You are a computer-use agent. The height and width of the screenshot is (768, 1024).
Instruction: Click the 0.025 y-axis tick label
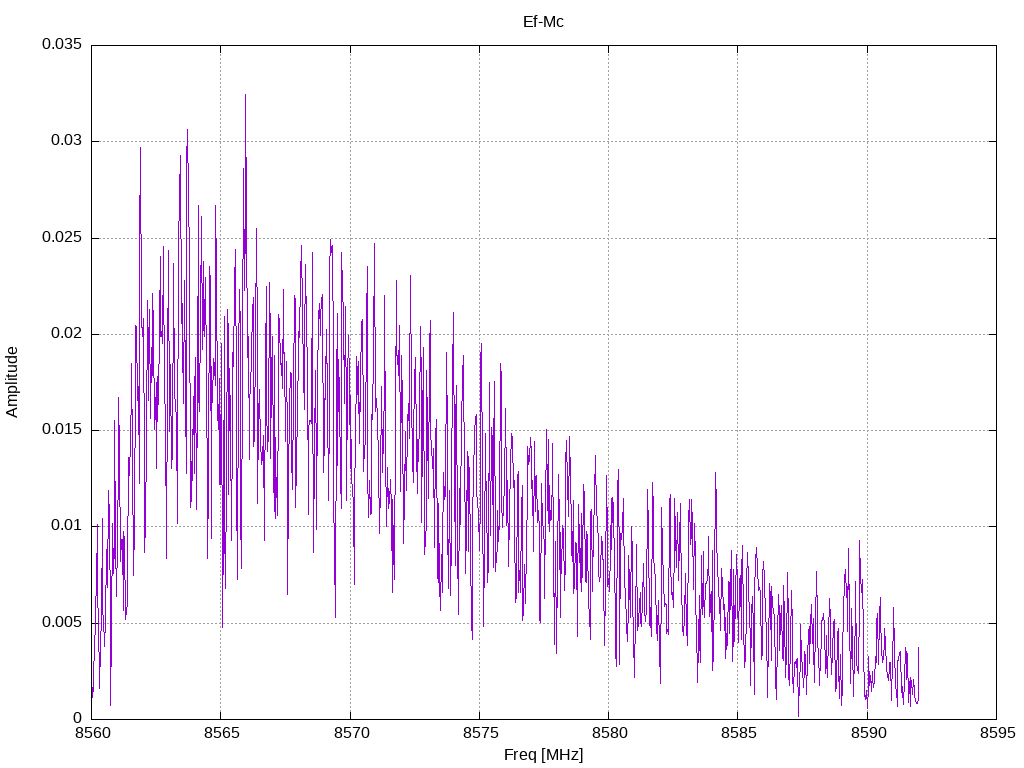pyautogui.click(x=62, y=237)
